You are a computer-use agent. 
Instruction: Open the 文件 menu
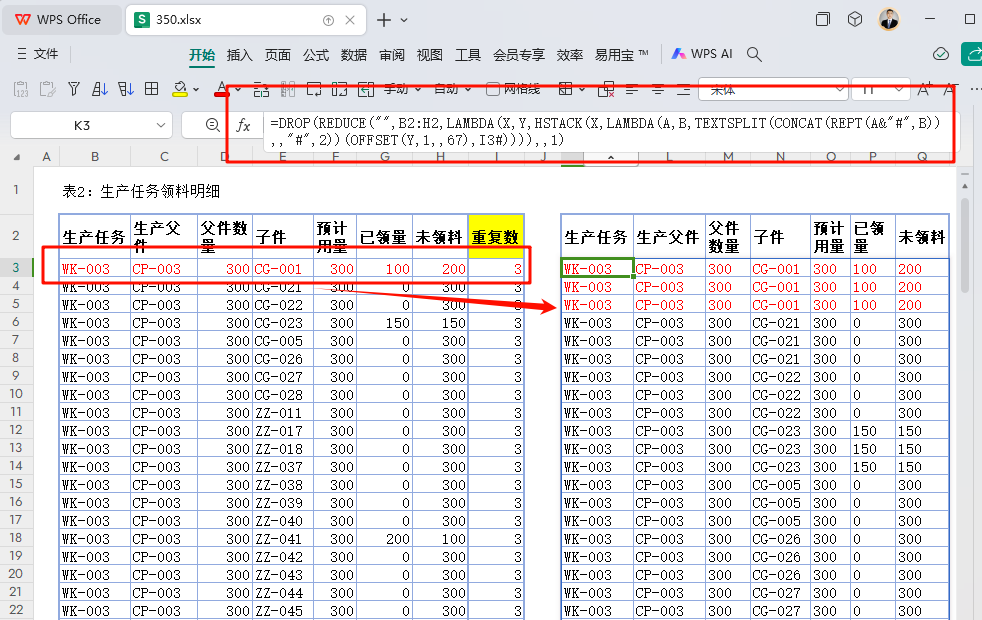point(38,54)
